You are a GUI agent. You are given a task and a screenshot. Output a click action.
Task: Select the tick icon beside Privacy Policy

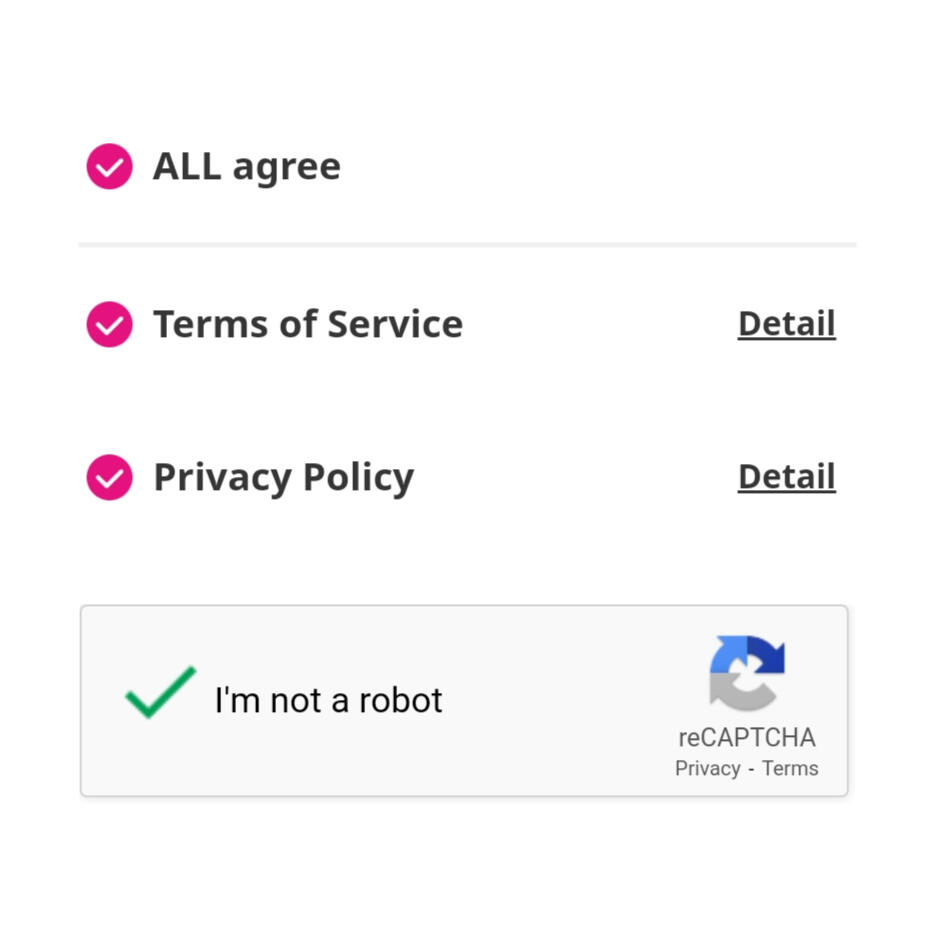coord(109,478)
